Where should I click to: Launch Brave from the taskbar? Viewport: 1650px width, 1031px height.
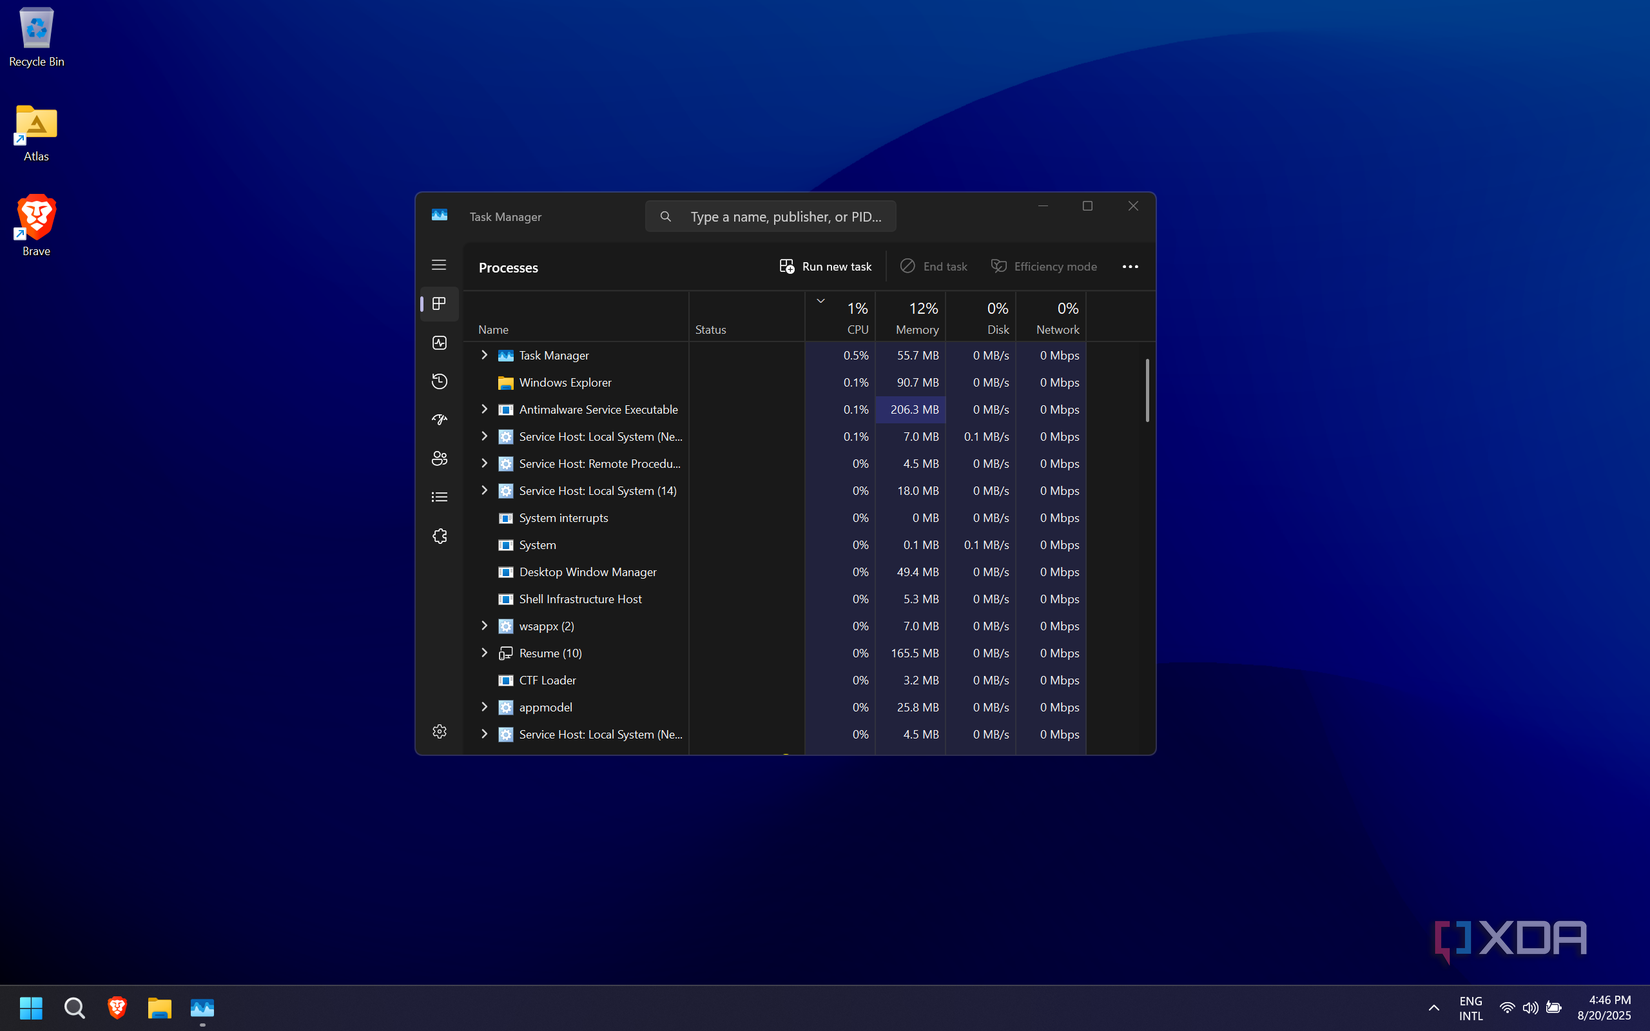pyautogui.click(x=117, y=1007)
